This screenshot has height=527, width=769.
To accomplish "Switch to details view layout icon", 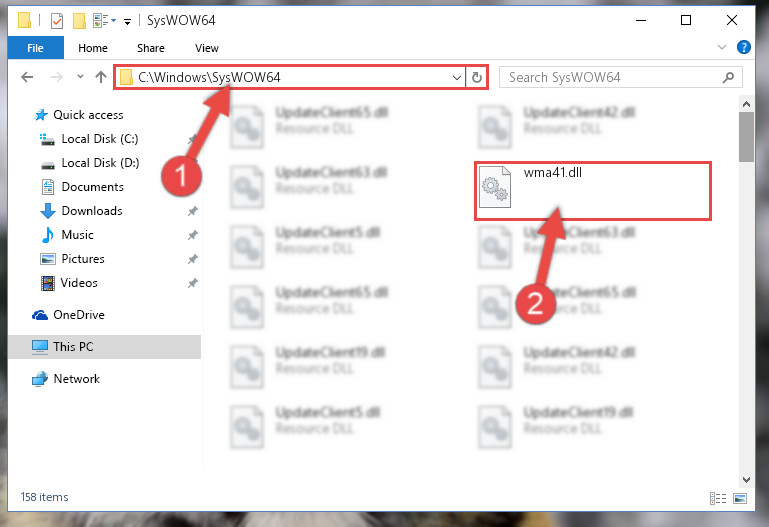I will (718, 499).
